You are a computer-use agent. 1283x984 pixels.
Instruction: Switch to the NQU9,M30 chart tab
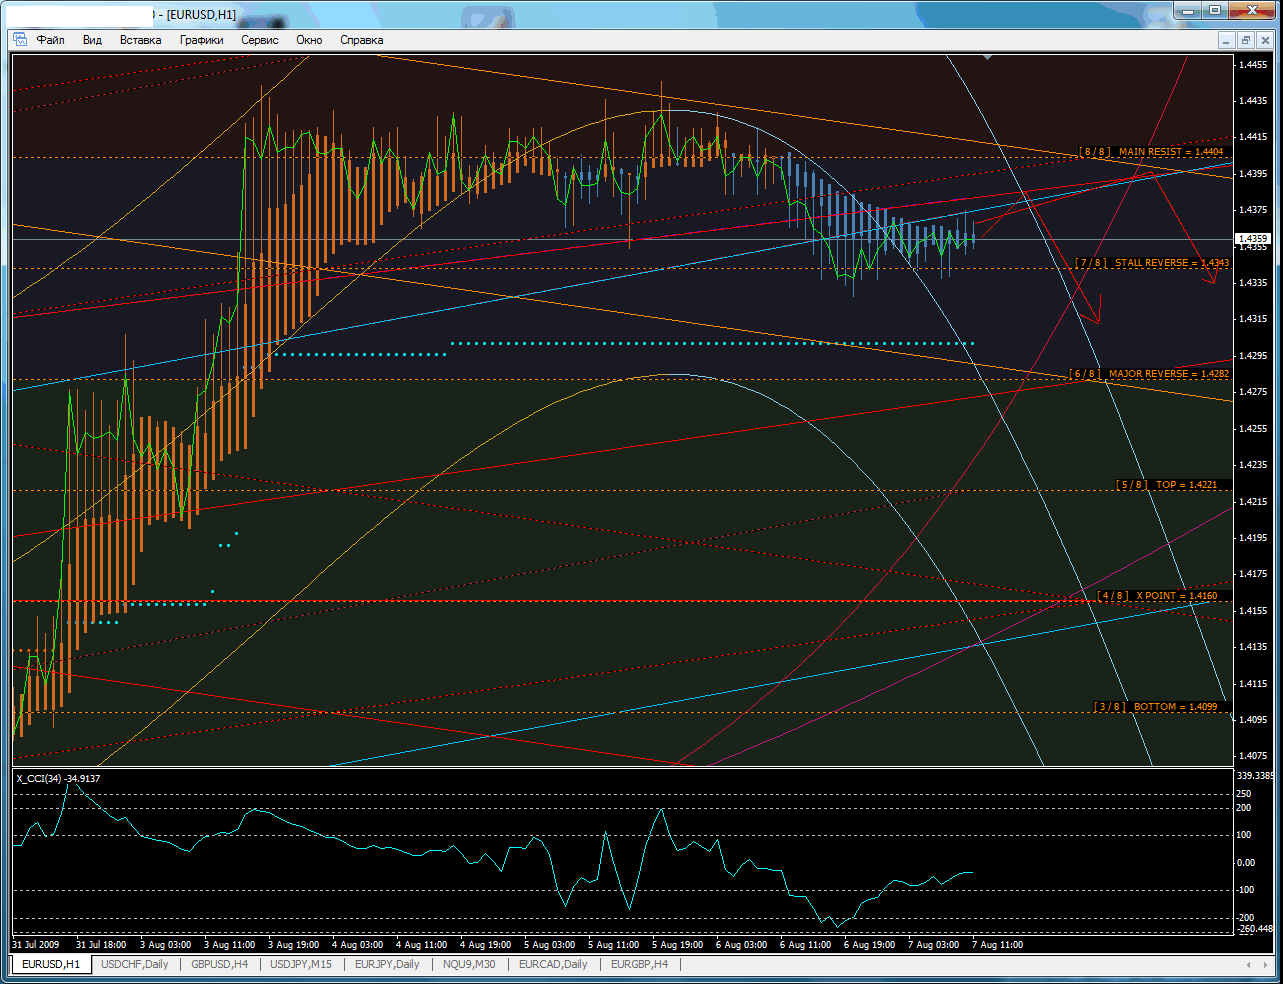pos(469,964)
